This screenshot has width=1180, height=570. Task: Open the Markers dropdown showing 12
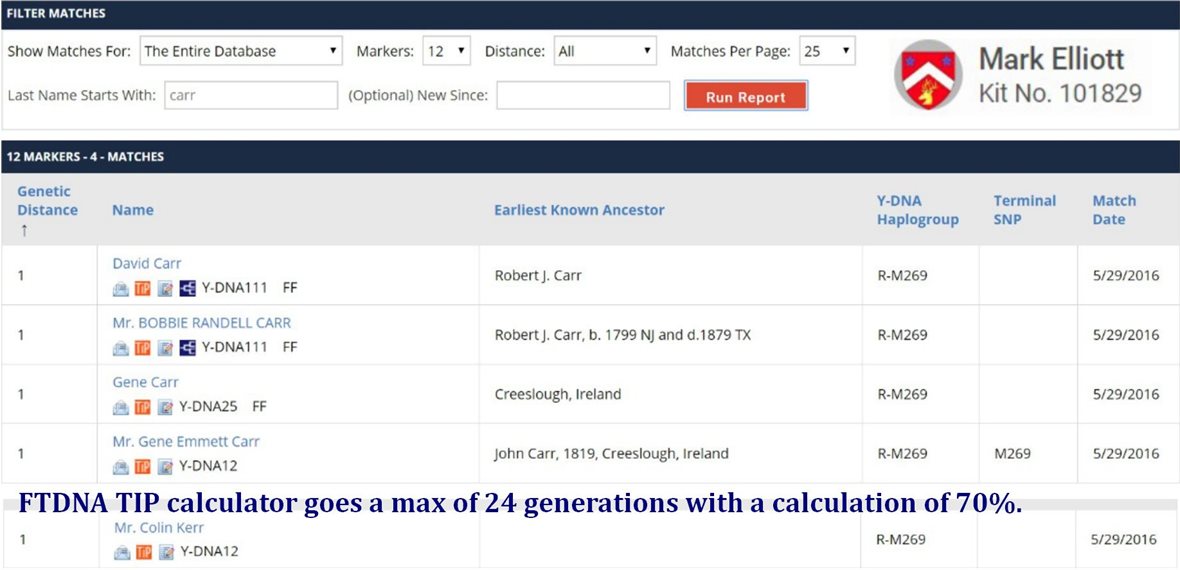(x=446, y=51)
